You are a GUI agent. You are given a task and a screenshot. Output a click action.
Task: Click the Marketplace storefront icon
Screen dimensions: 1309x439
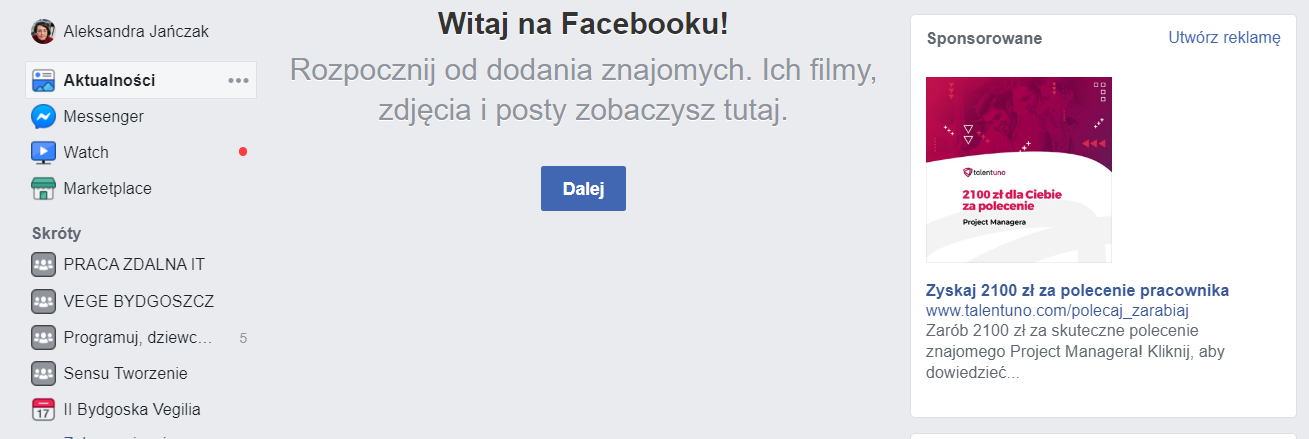pos(43,189)
